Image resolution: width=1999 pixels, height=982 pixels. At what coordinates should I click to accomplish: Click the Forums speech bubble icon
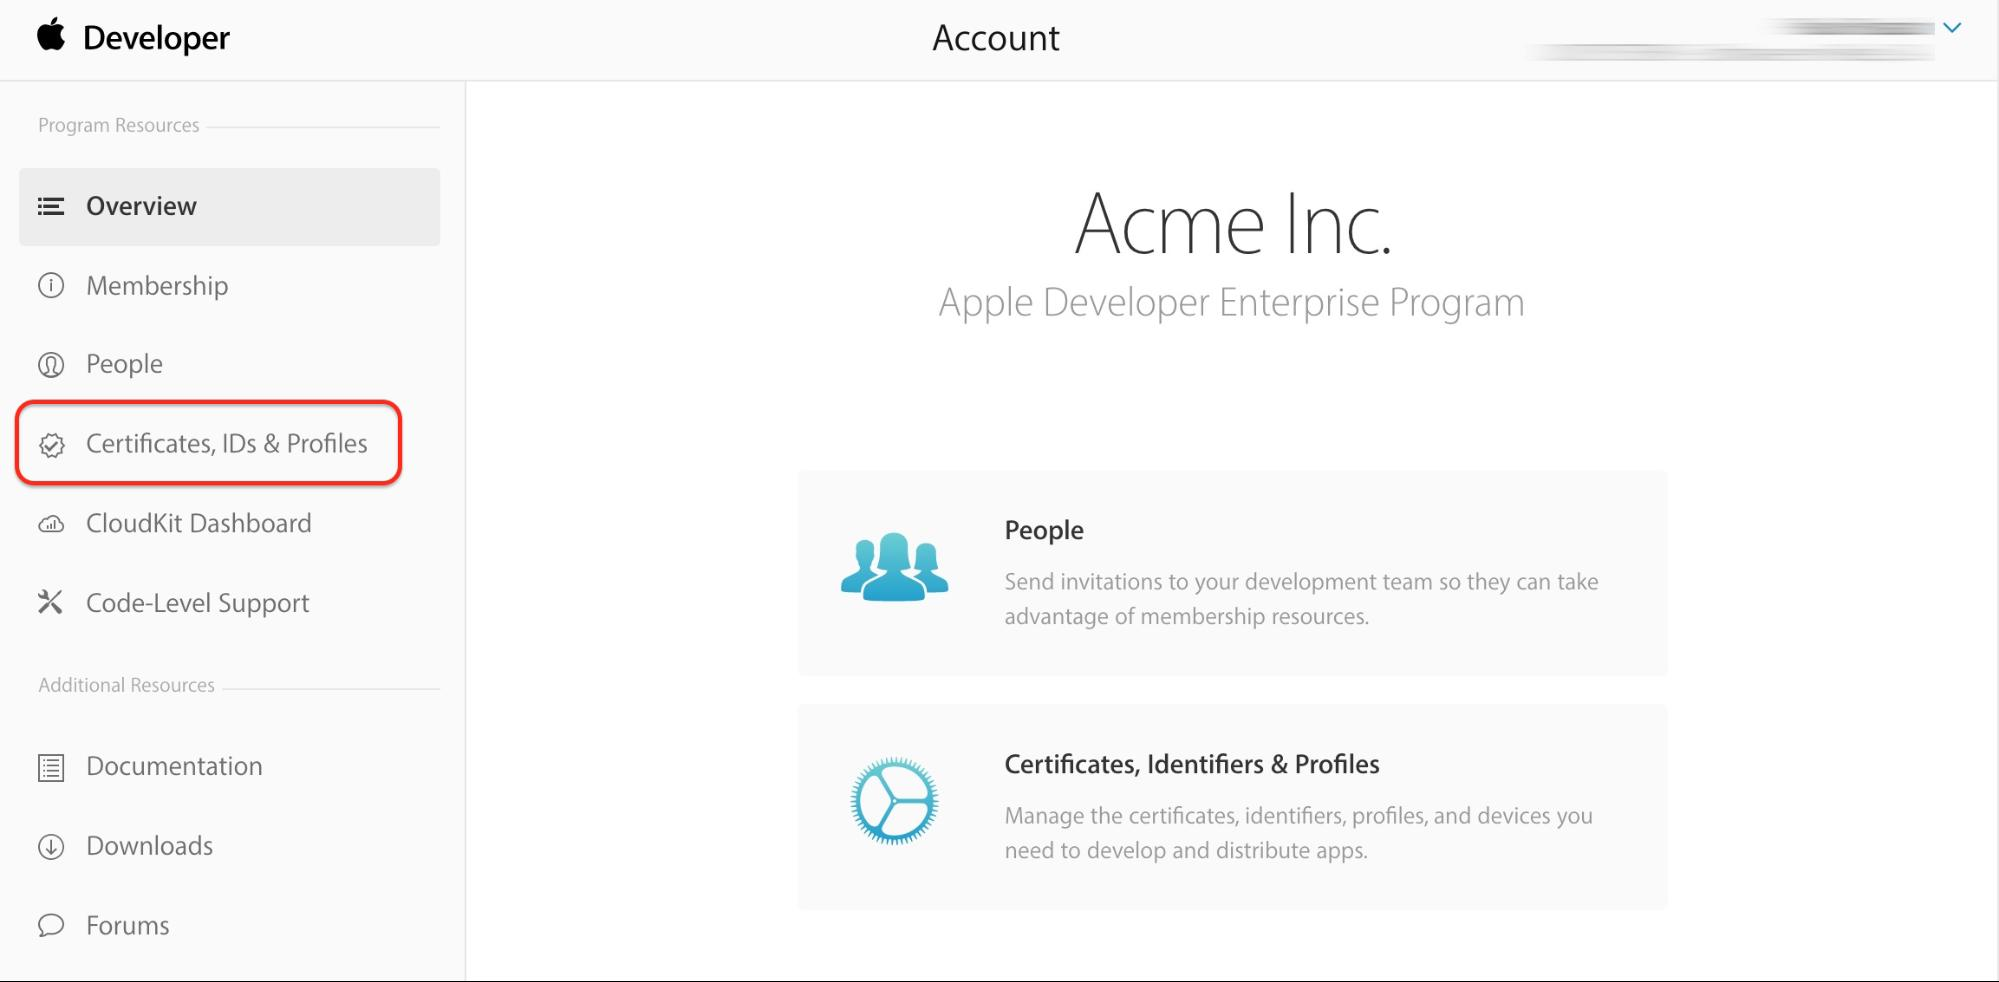coord(51,926)
